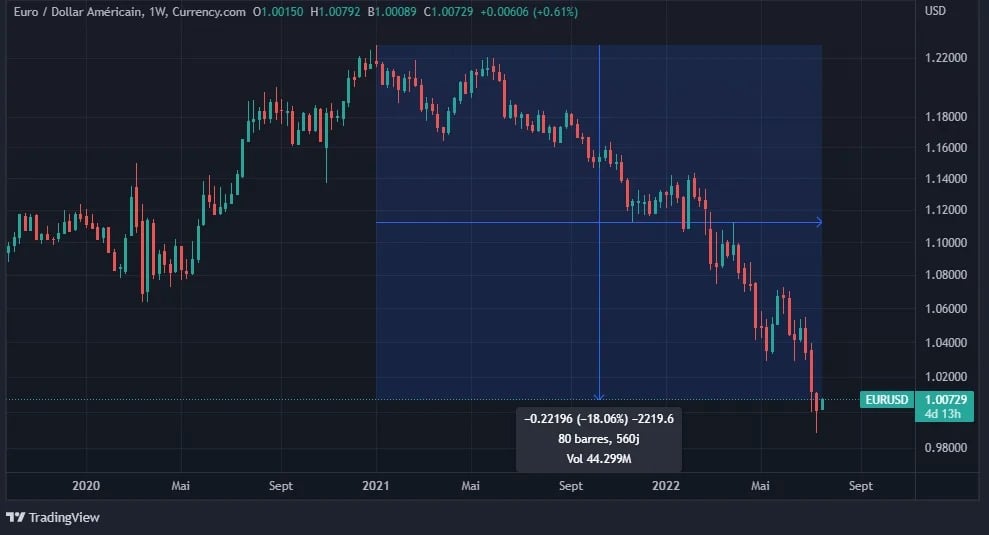Click the USD currency label
Viewport: 989px width, 535px height.
click(x=935, y=11)
